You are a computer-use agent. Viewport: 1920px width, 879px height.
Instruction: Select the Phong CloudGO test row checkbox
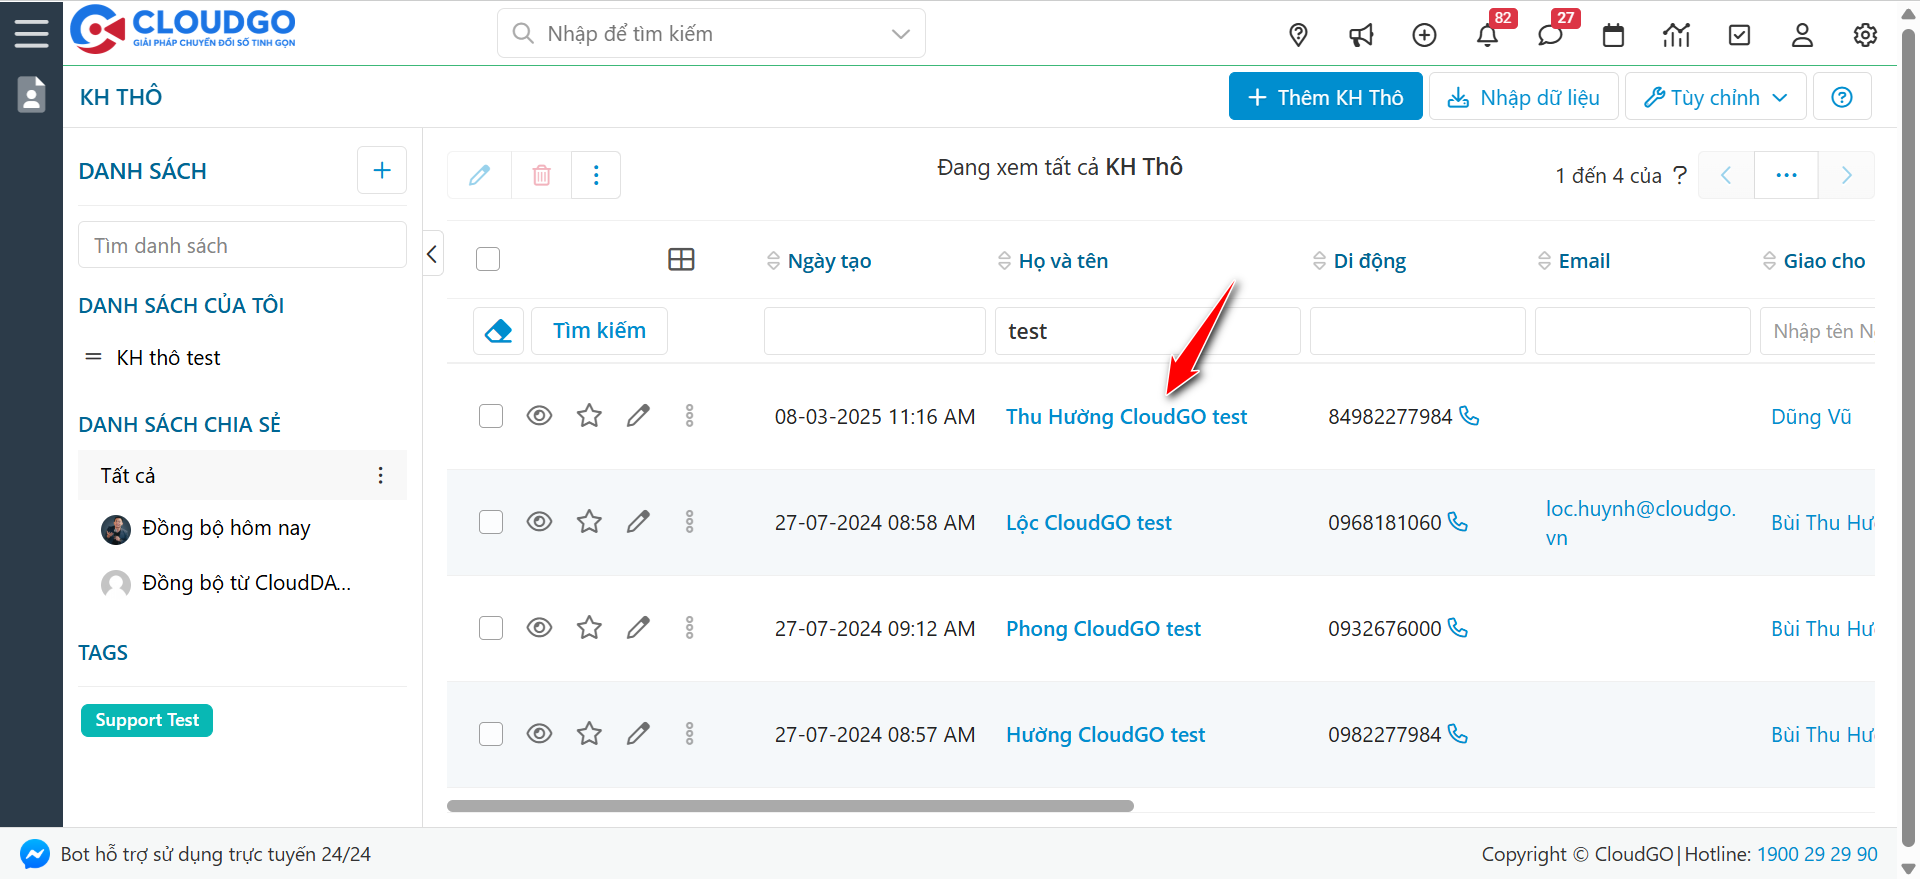tap(491, 628)
